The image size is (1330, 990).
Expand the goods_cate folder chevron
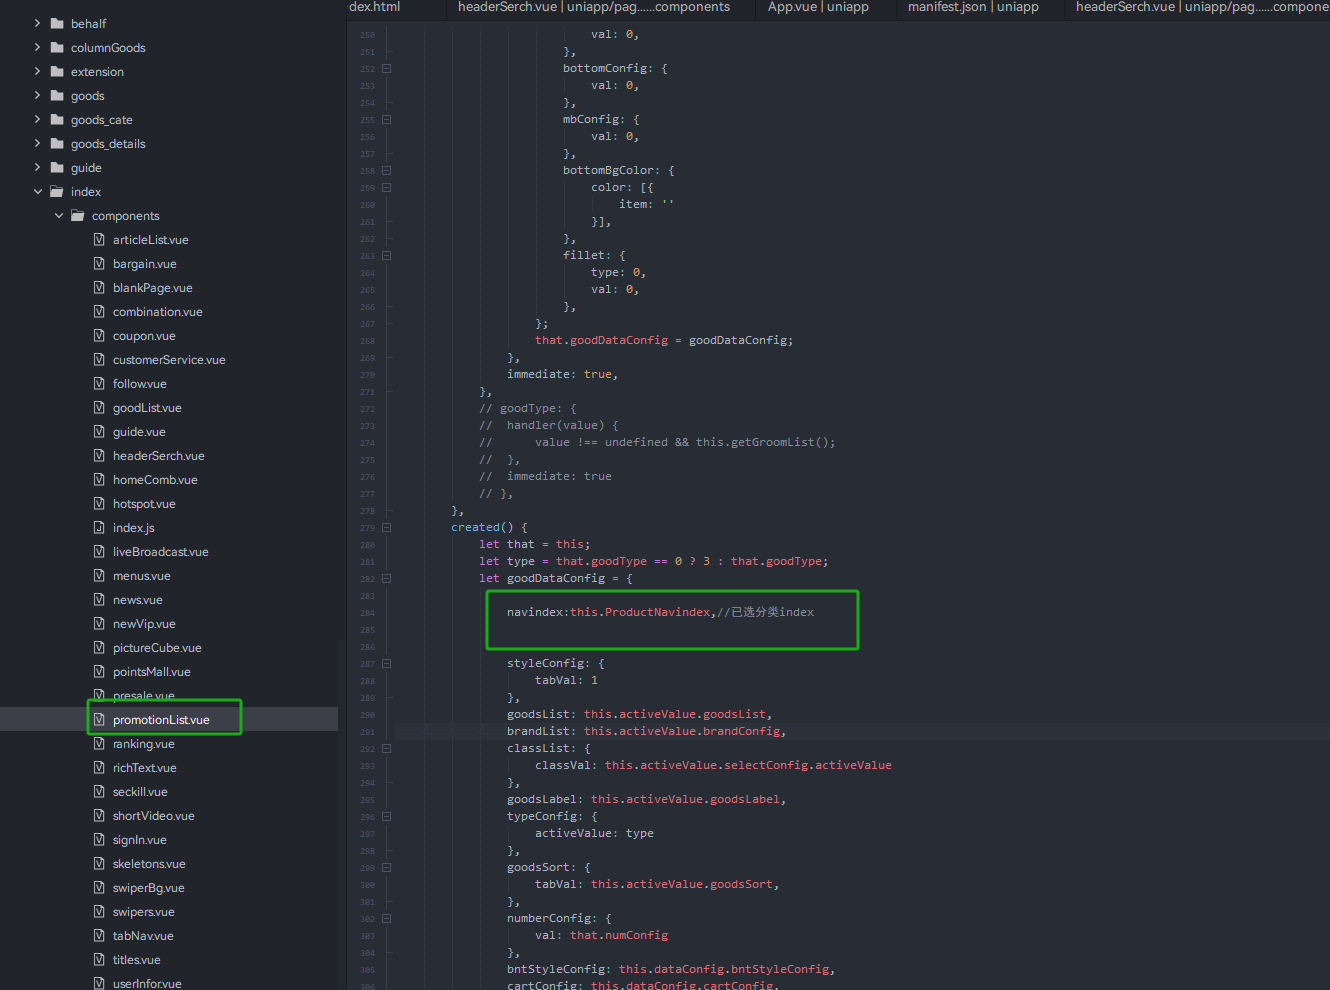(x=38, y=119)
